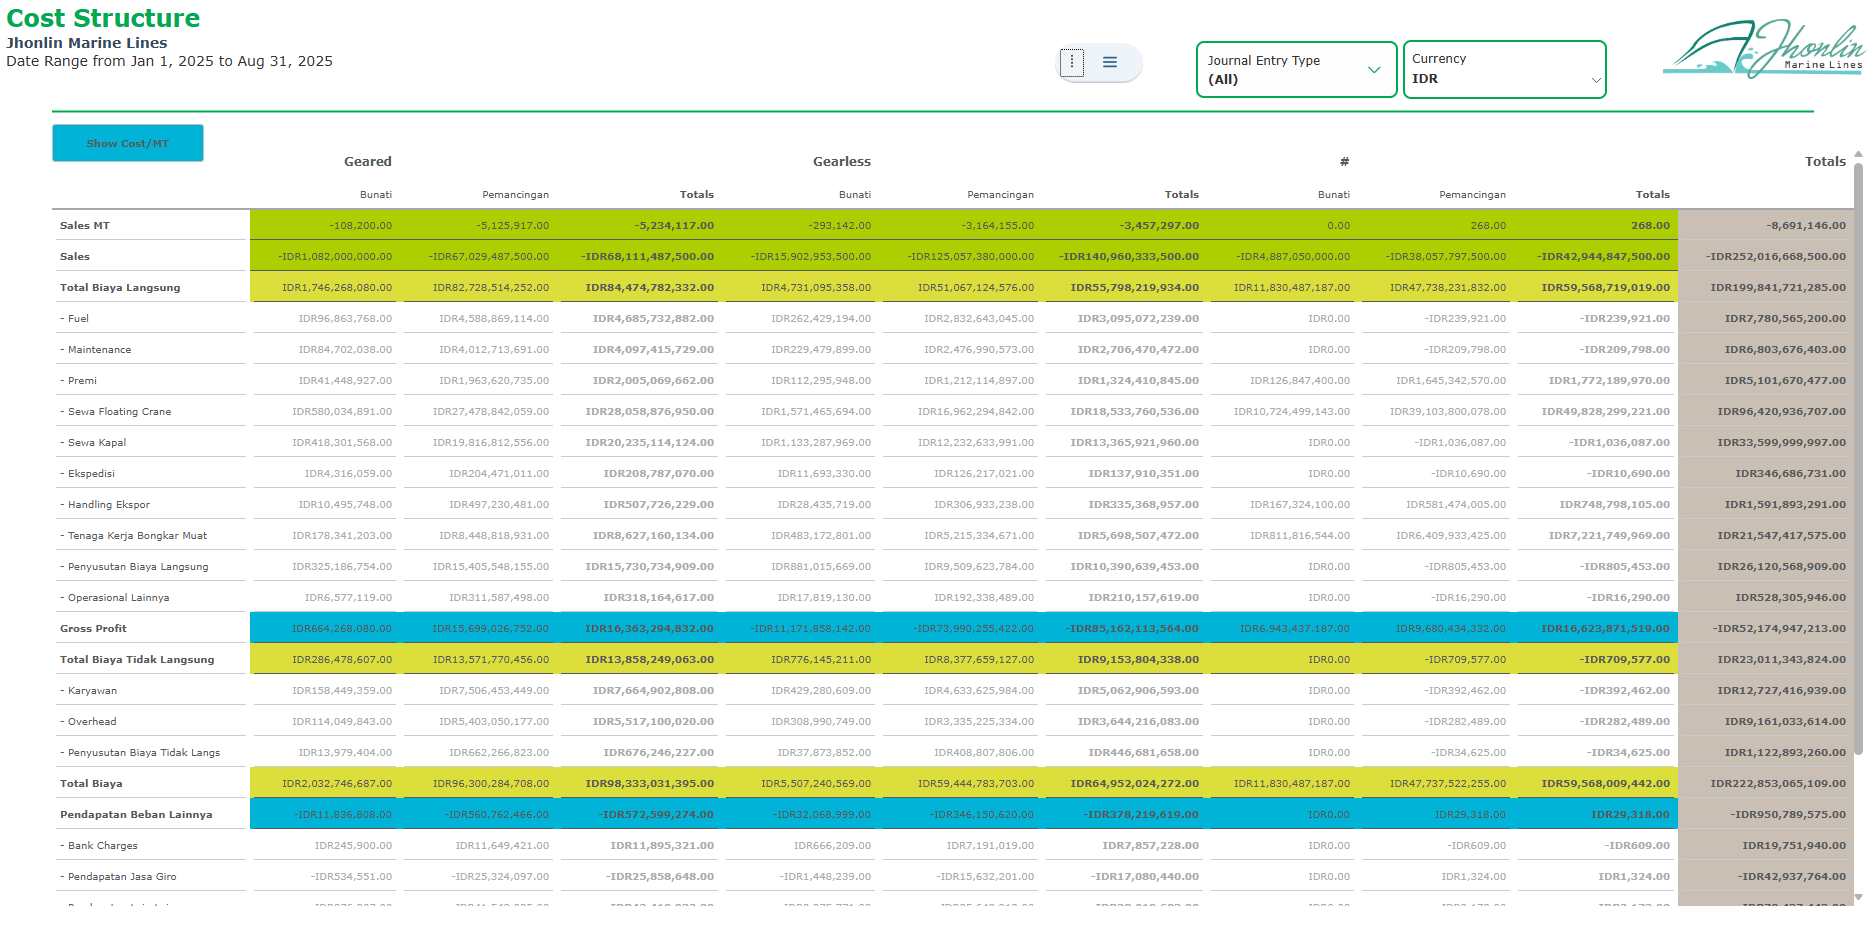This screenshot has height=927, width=1869.
Task: Select the Sales MT row label
Action: coord(85,226)
